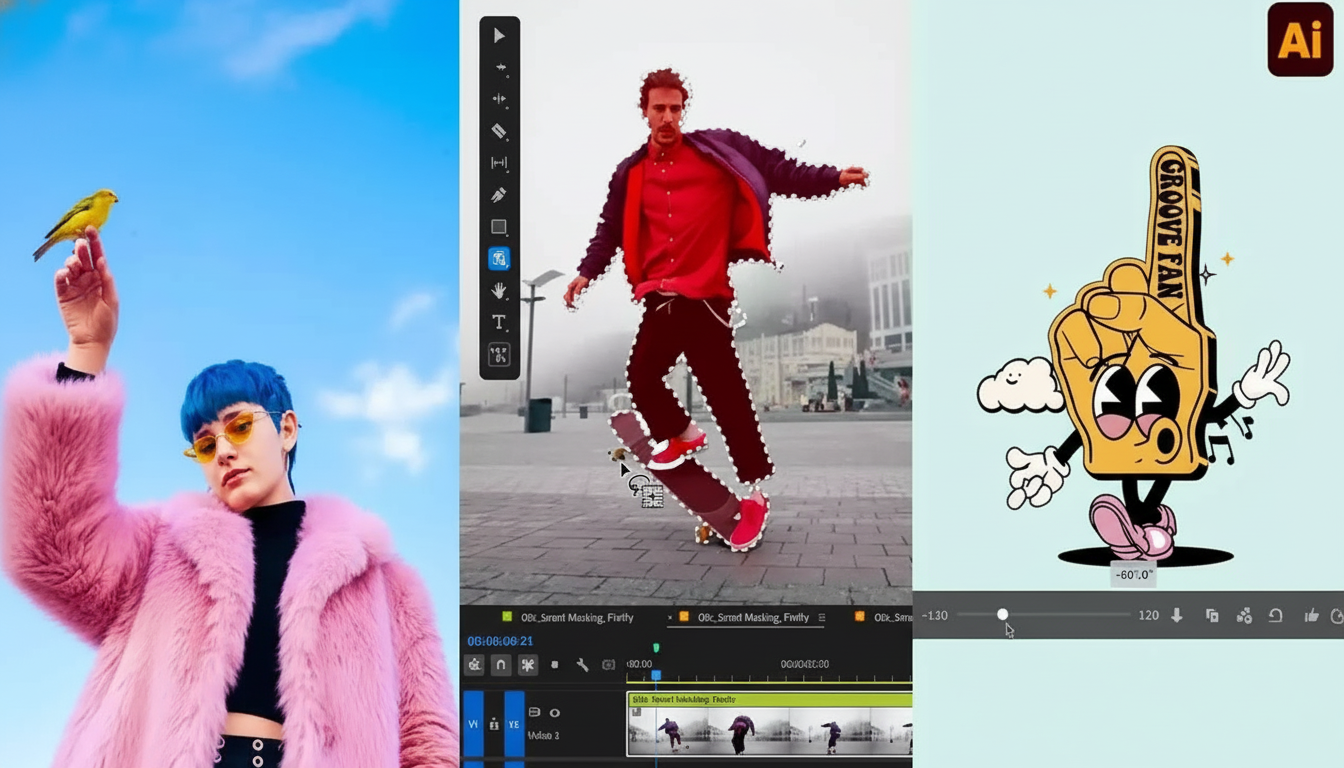
Task: Click the thumbs-up feedback button
Action: tap(1313, 615)
